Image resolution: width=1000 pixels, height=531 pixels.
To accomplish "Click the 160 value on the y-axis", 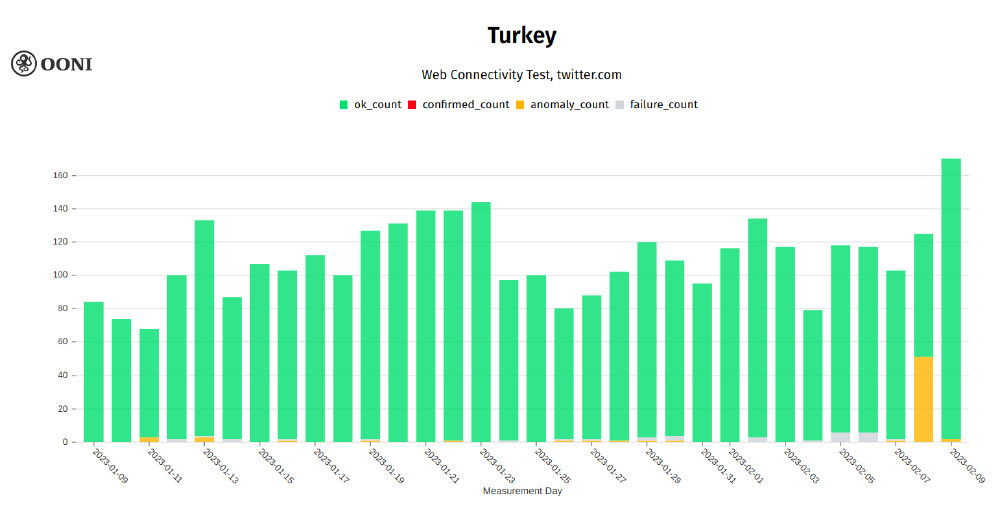I will point(60,176).
